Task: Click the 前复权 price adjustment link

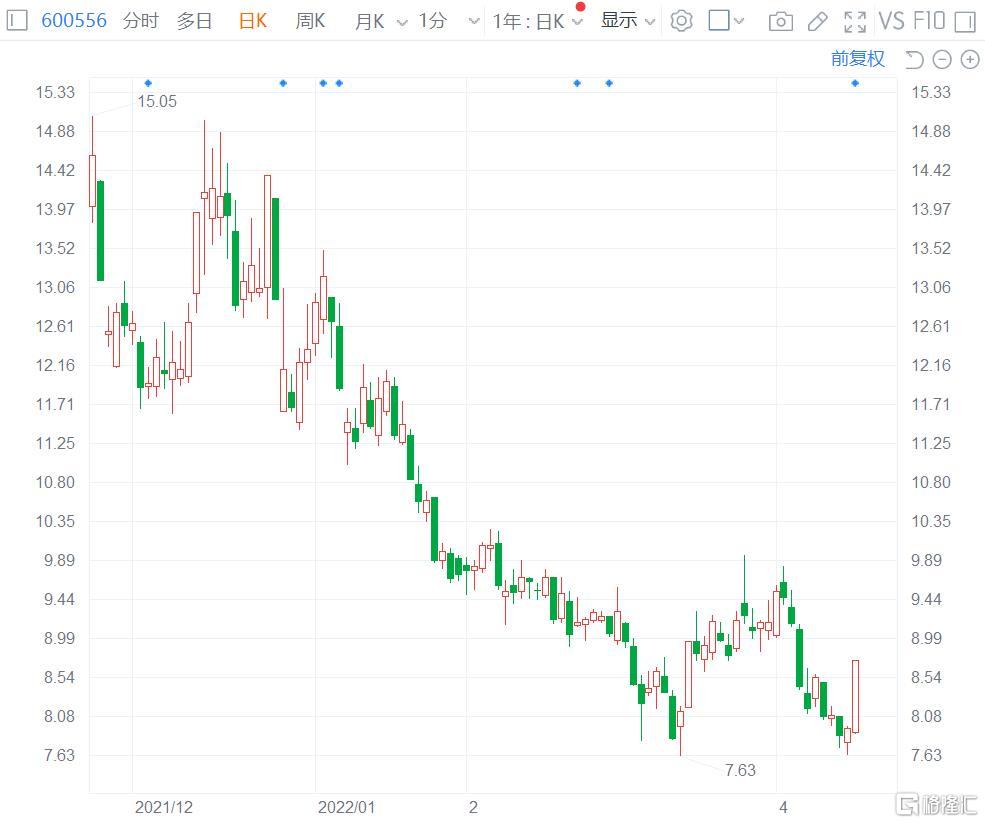Action: point(857,59)
